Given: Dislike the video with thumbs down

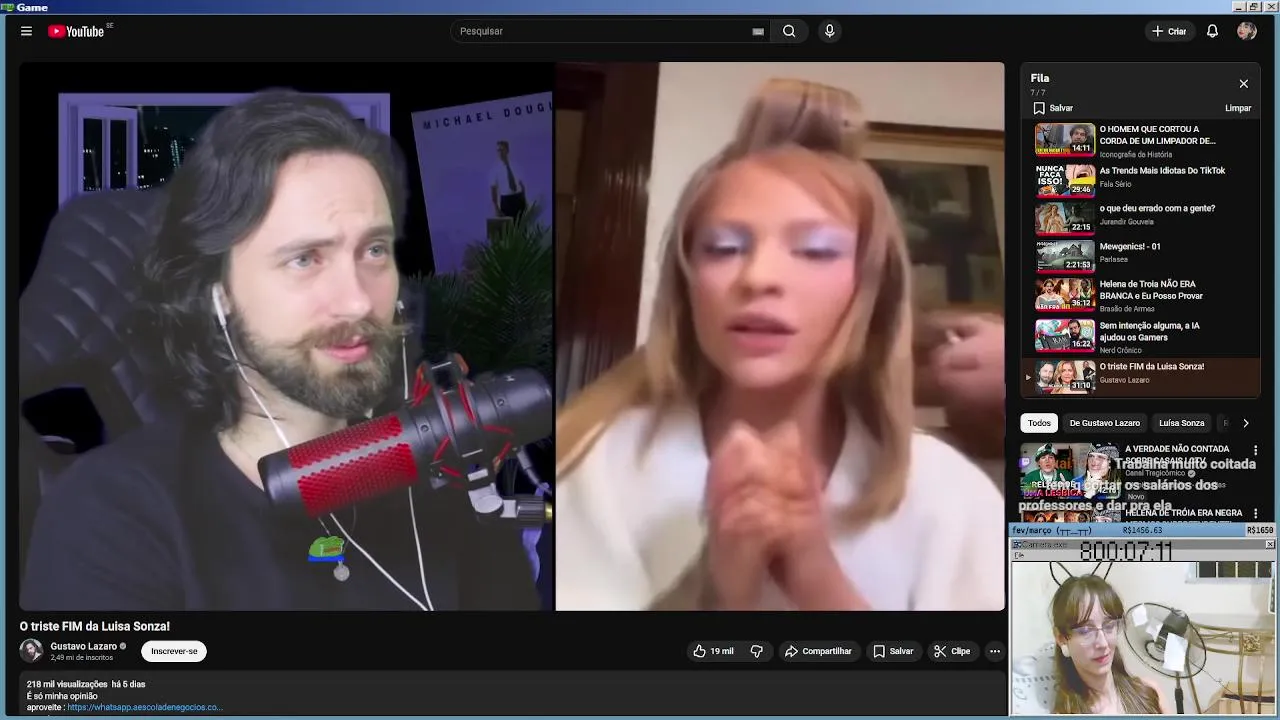Looking at the screenshot, I should pos(757,651).
